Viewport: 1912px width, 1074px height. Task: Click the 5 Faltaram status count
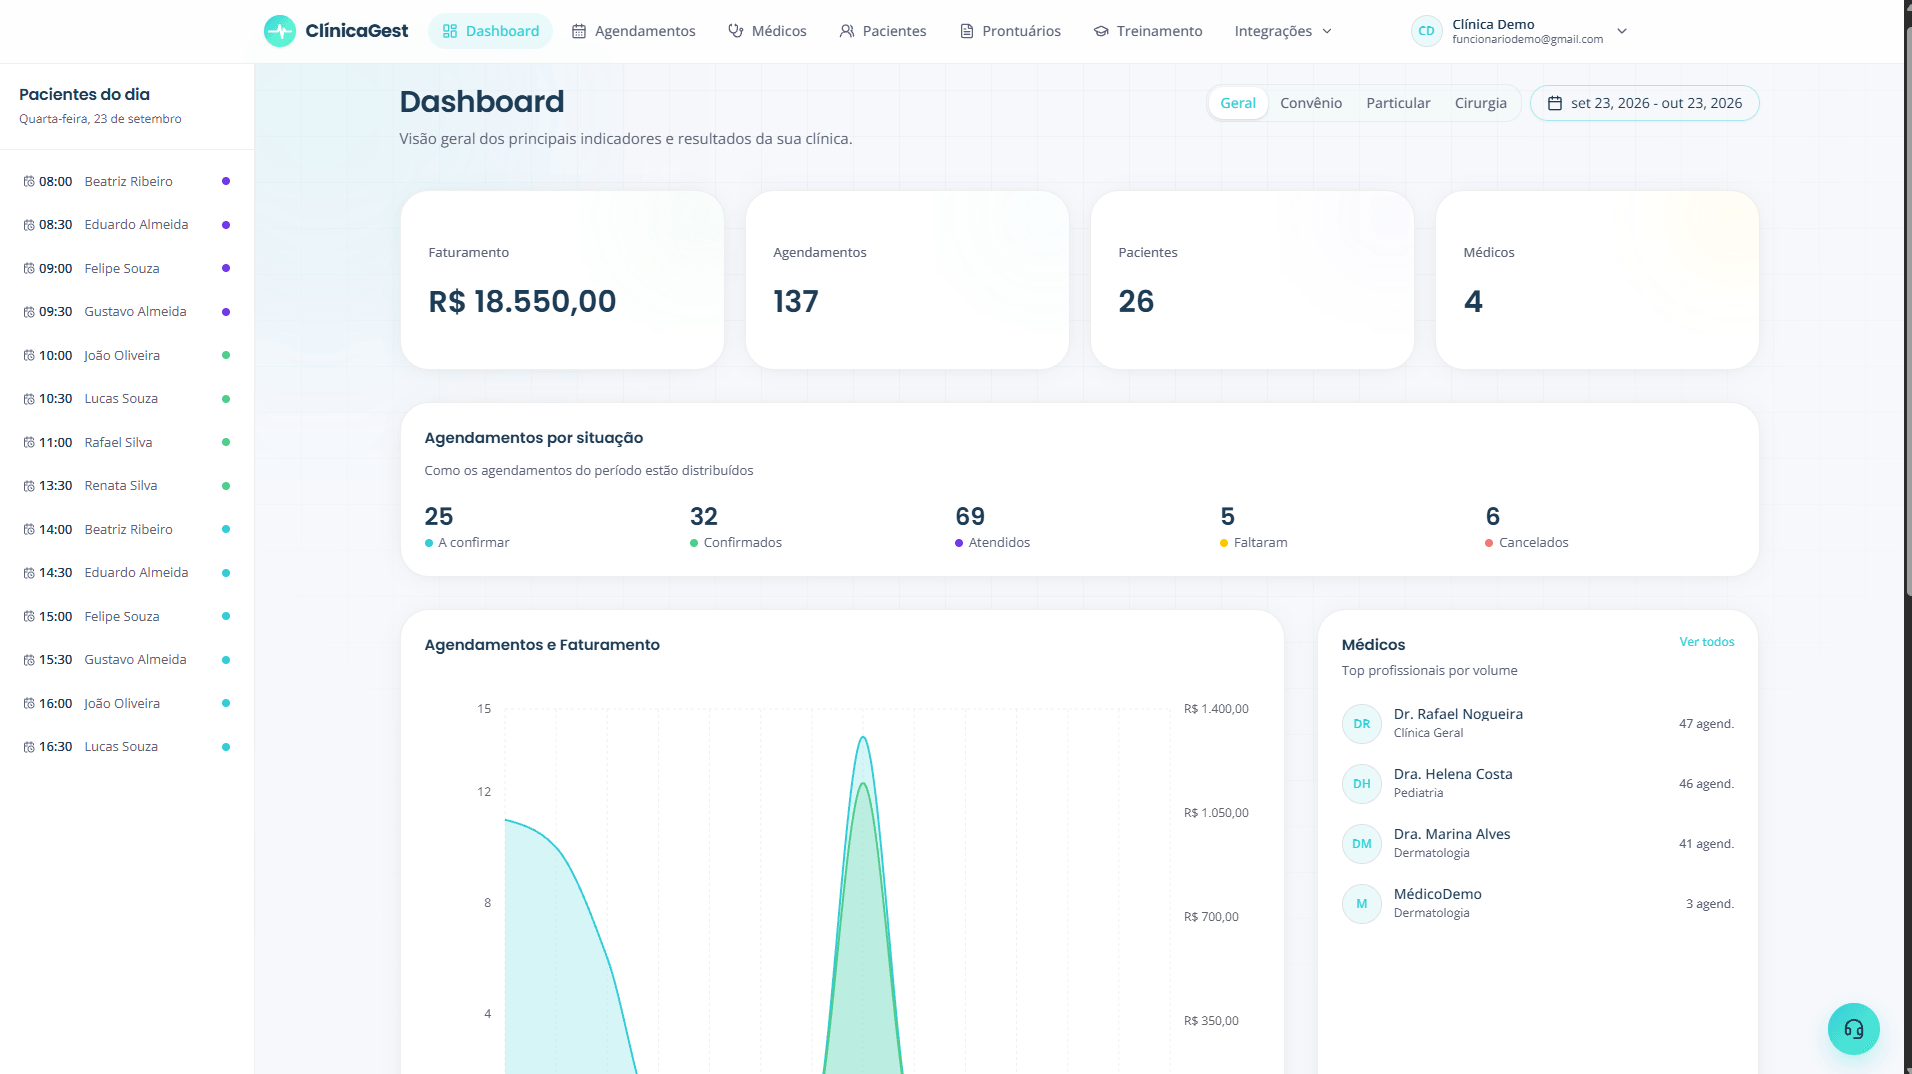point(1254,527)
